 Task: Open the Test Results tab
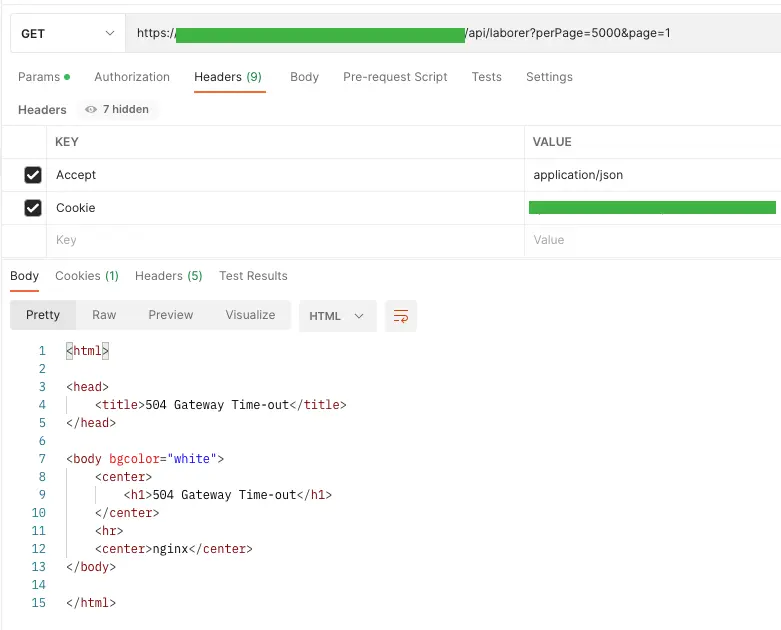pyautogui.click(x=253, y=276)
